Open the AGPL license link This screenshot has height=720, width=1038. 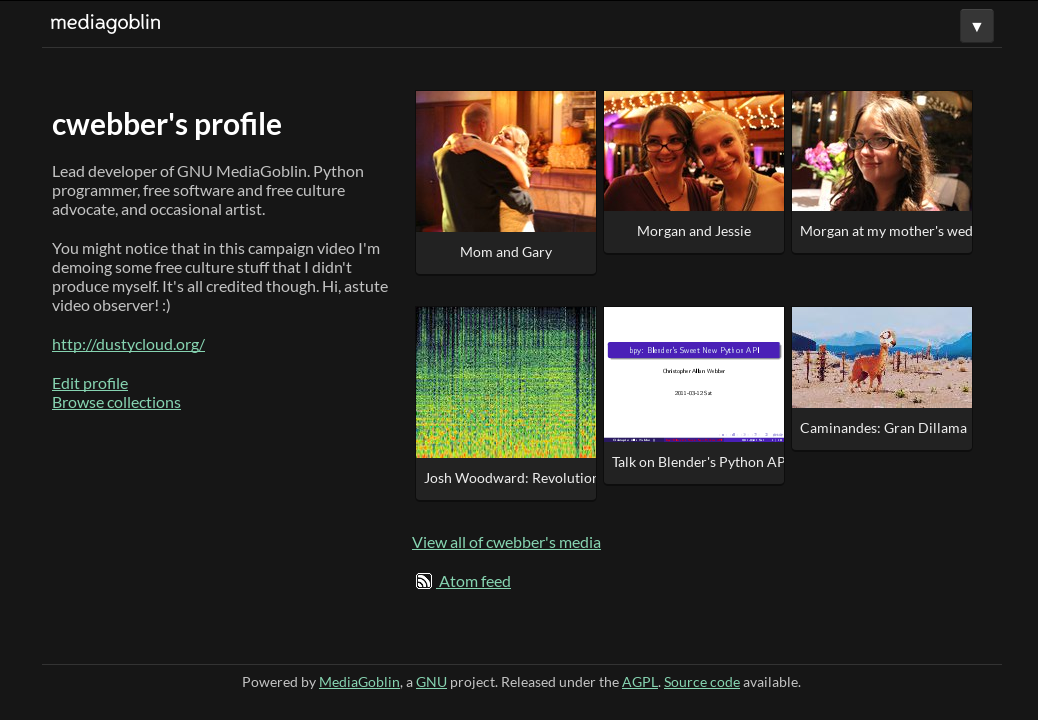(639, 682)
